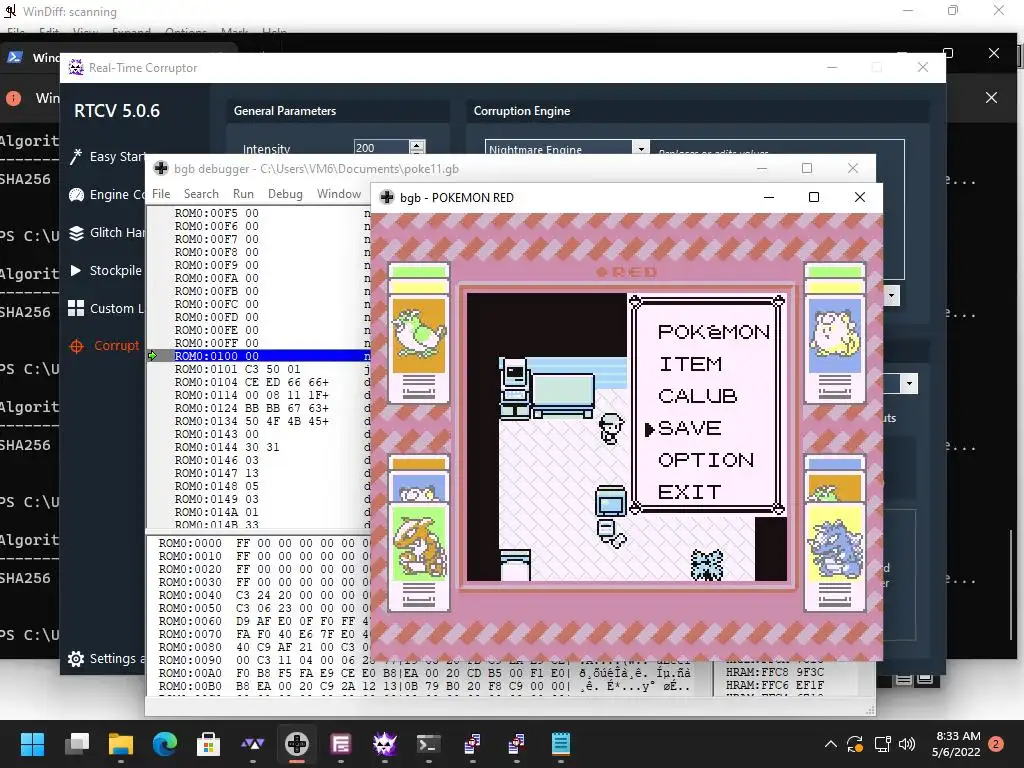1024x768 pixels.
Task: Close the Real-Time Corruptor window
Action: pyautogui.click(x=923, y=67)
